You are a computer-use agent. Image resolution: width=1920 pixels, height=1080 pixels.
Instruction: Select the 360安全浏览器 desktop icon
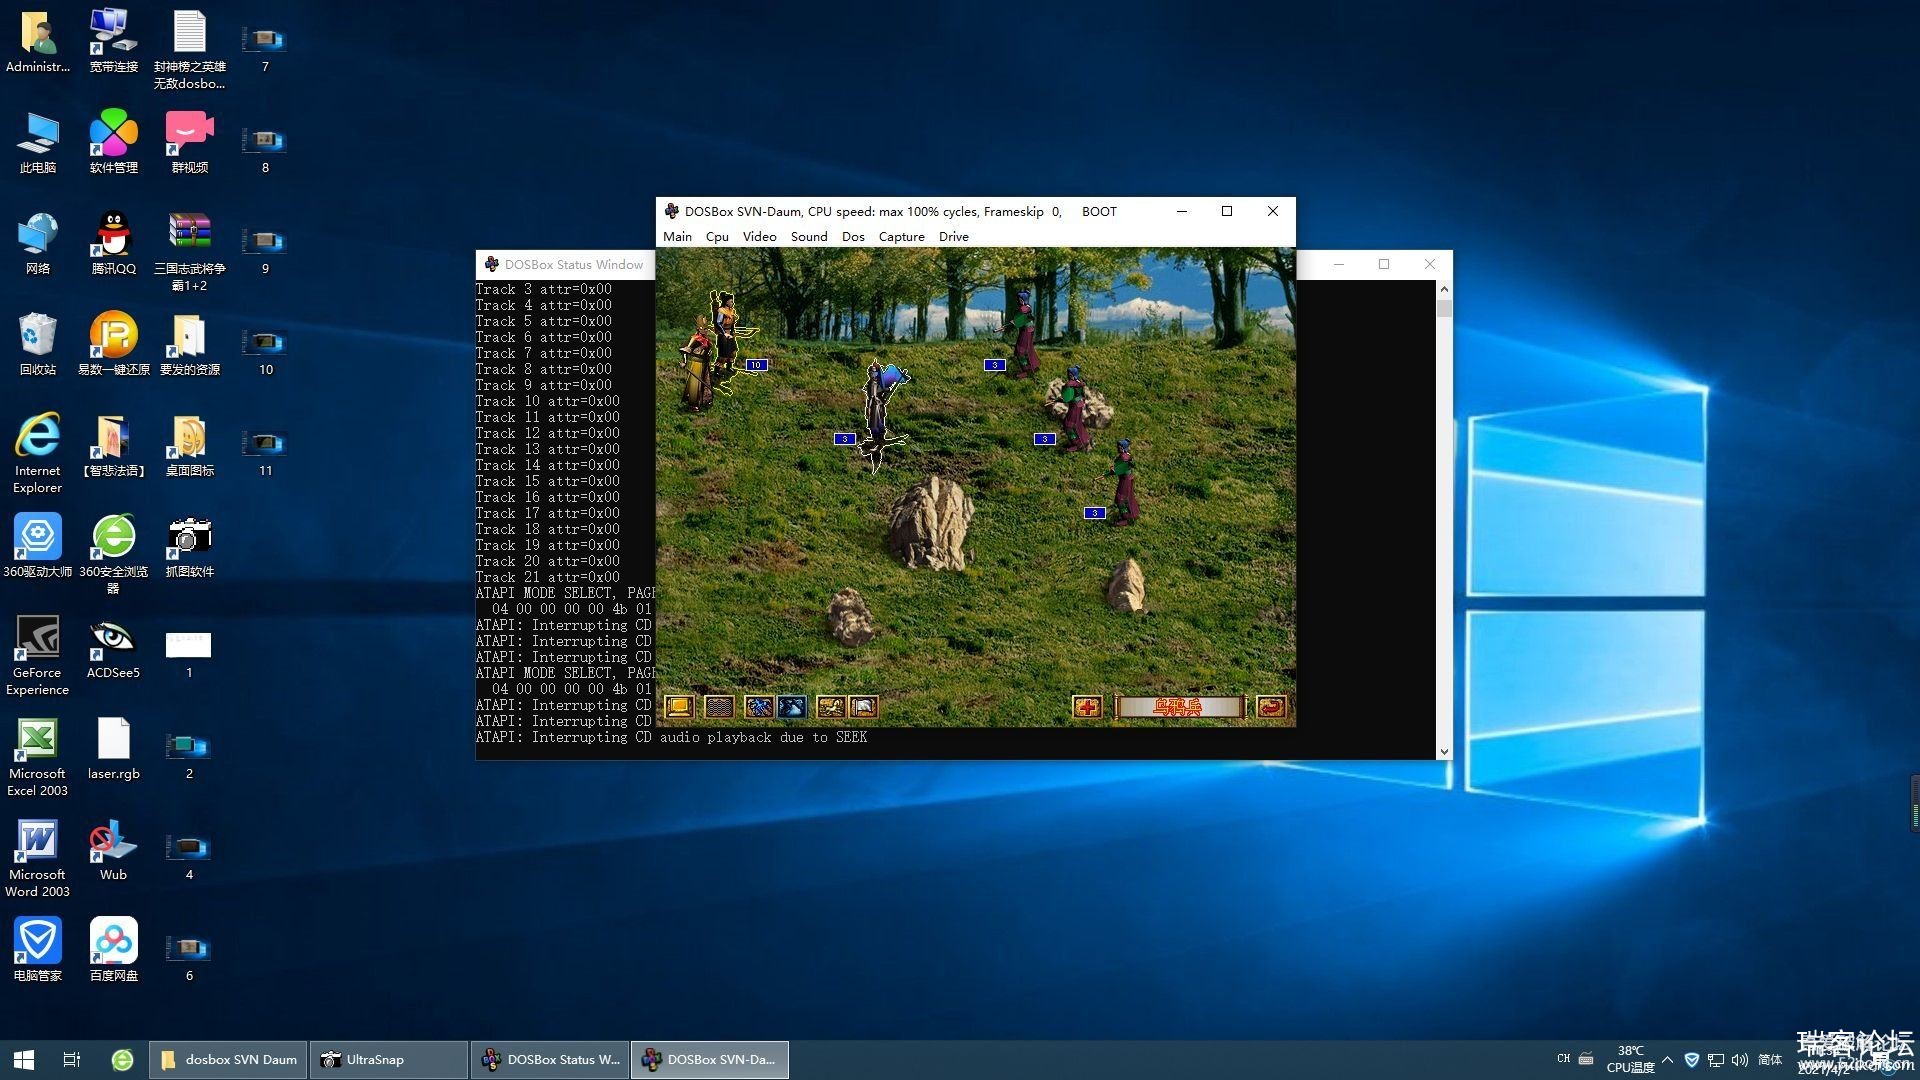[114, 555]
